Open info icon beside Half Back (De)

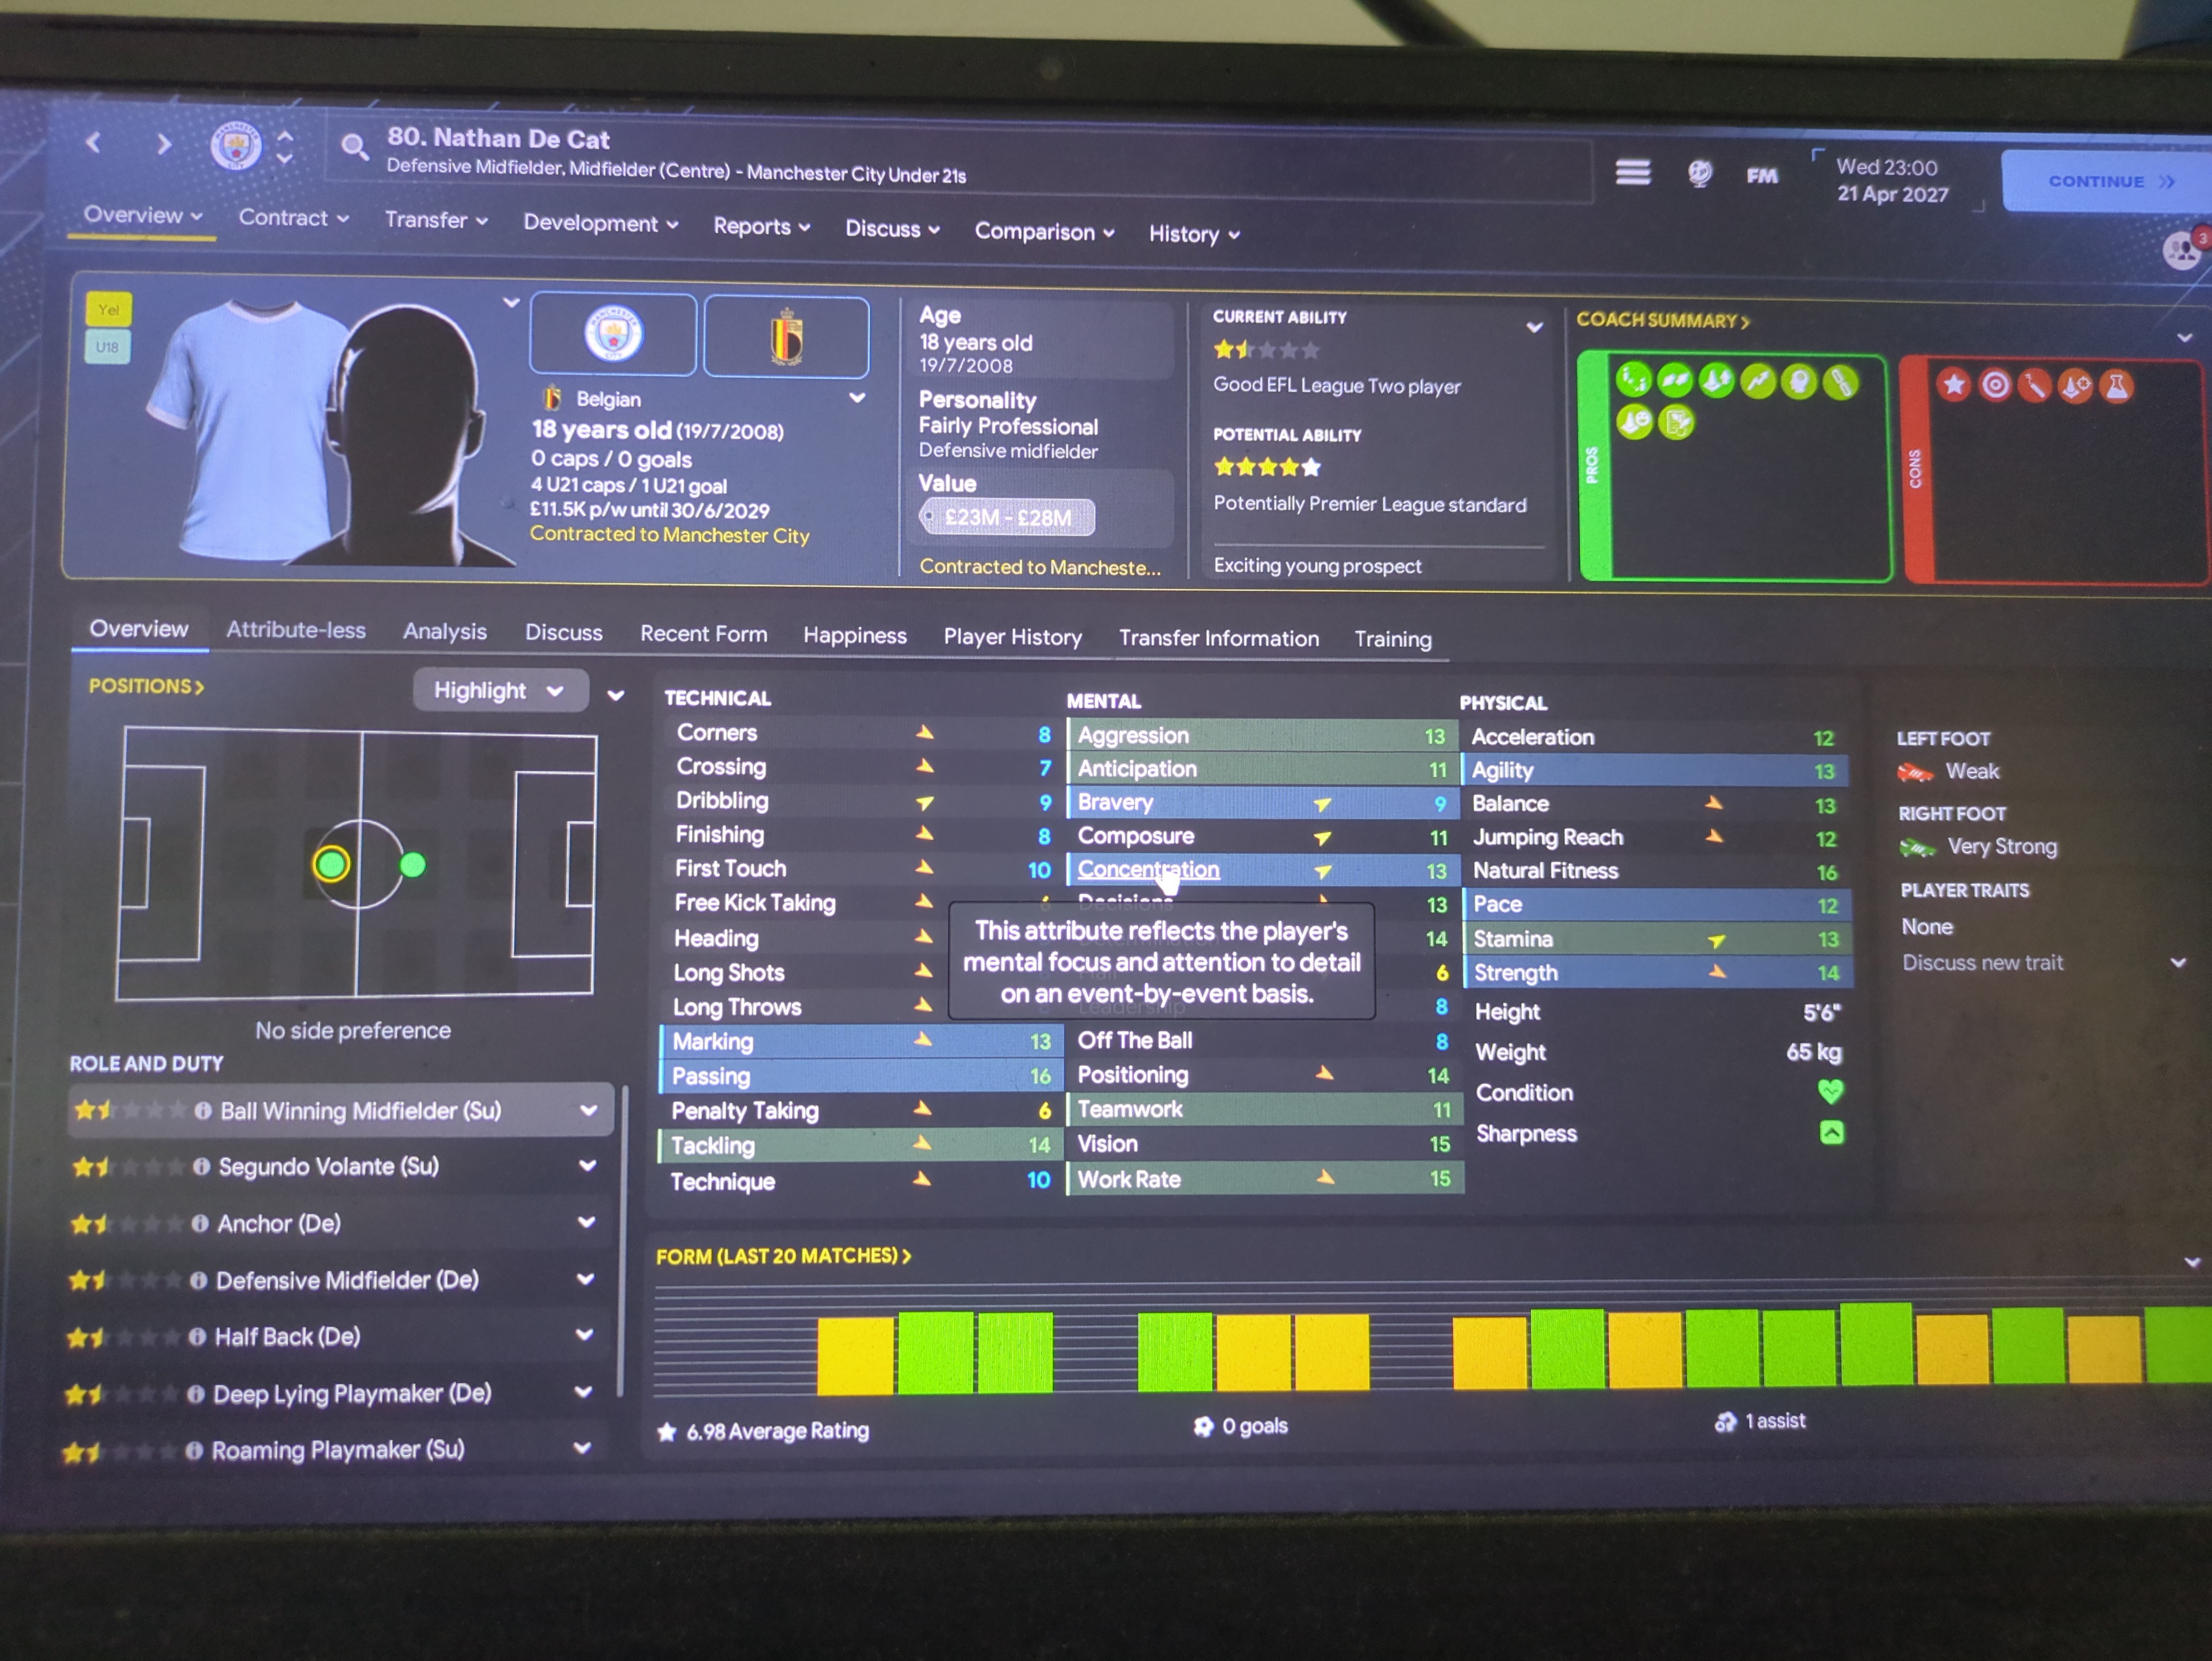coord(197,1337)
